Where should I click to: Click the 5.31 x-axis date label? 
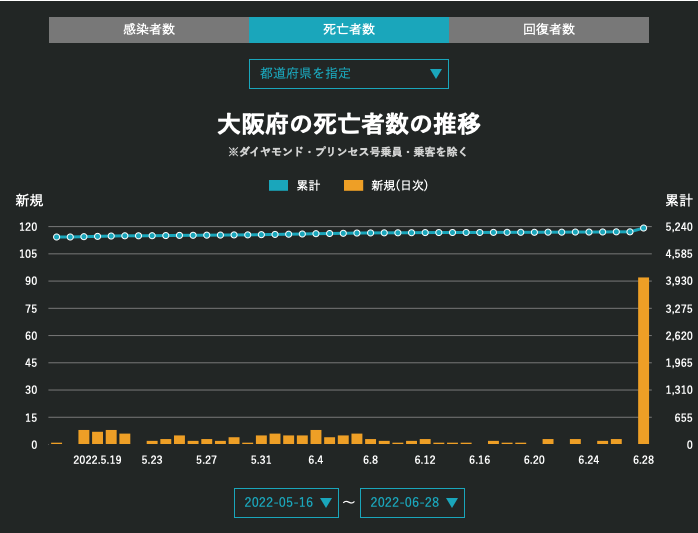(x=261, y=460)
